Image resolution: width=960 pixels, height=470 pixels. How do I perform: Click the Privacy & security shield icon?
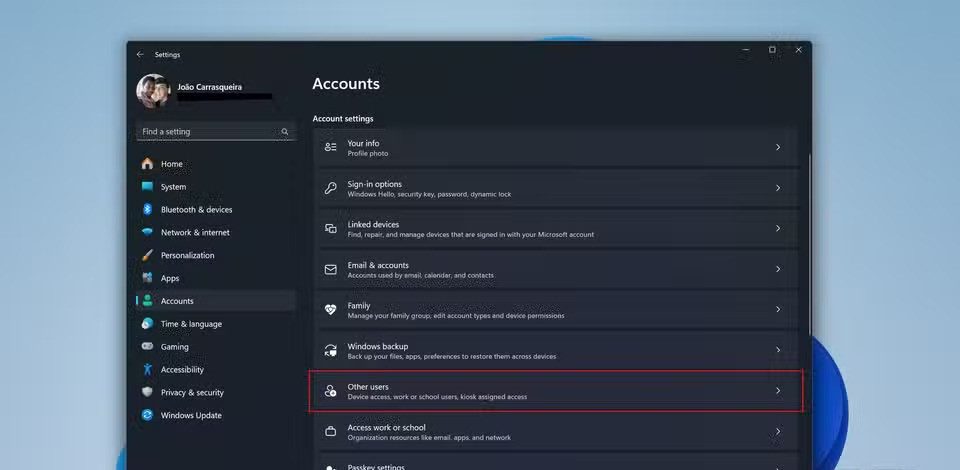[147, 392]
